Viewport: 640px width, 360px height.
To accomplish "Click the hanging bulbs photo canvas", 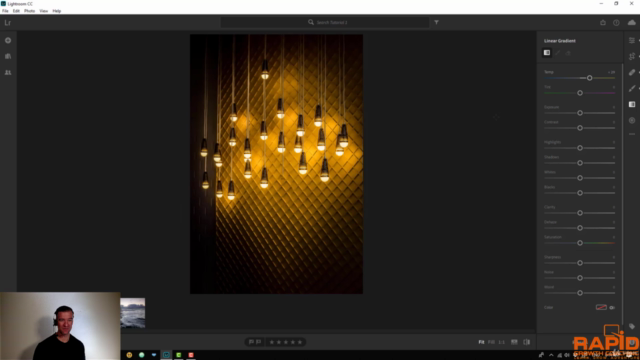I will tap(276, 164).
